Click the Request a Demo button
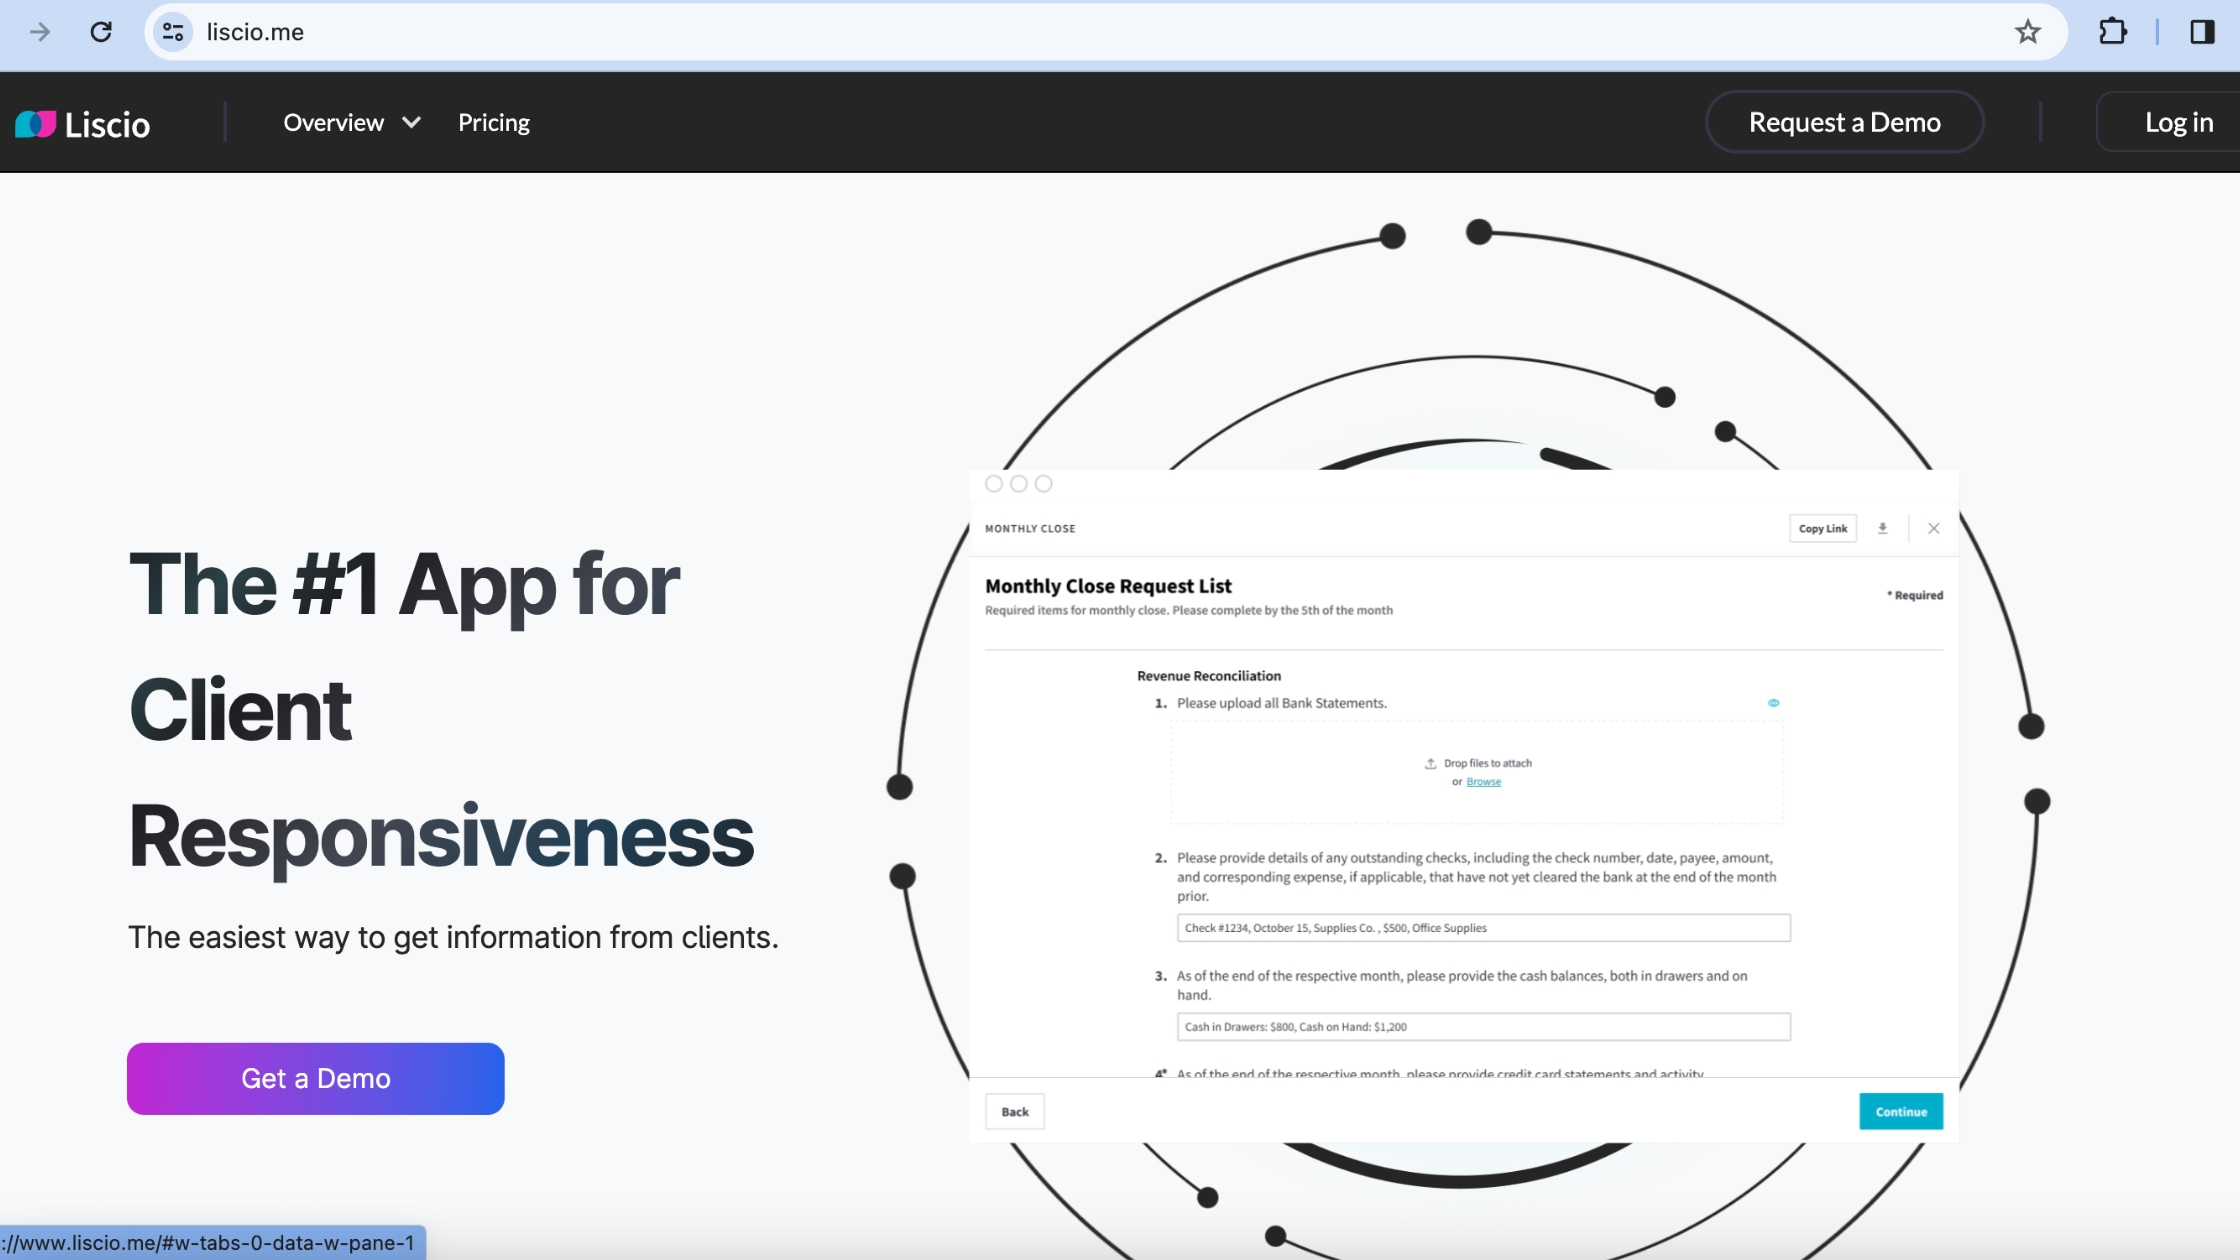Viewport: 2240px width, 1260px height. point(1844,122)
